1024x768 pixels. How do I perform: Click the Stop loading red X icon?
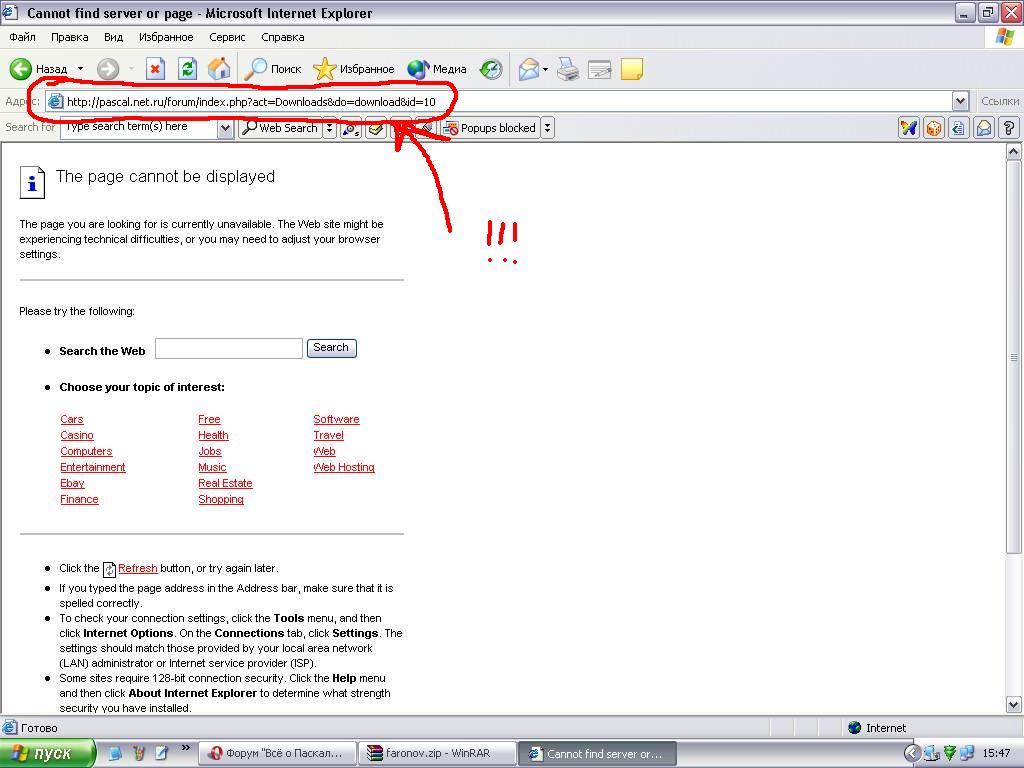pyautogui.click(x=155, y=69)
